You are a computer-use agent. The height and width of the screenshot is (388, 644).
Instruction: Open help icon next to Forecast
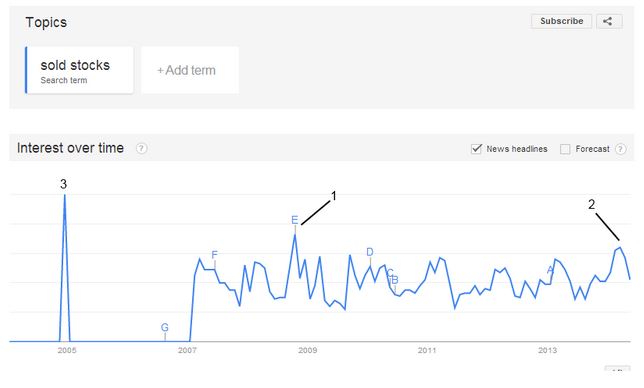(620, 149)
